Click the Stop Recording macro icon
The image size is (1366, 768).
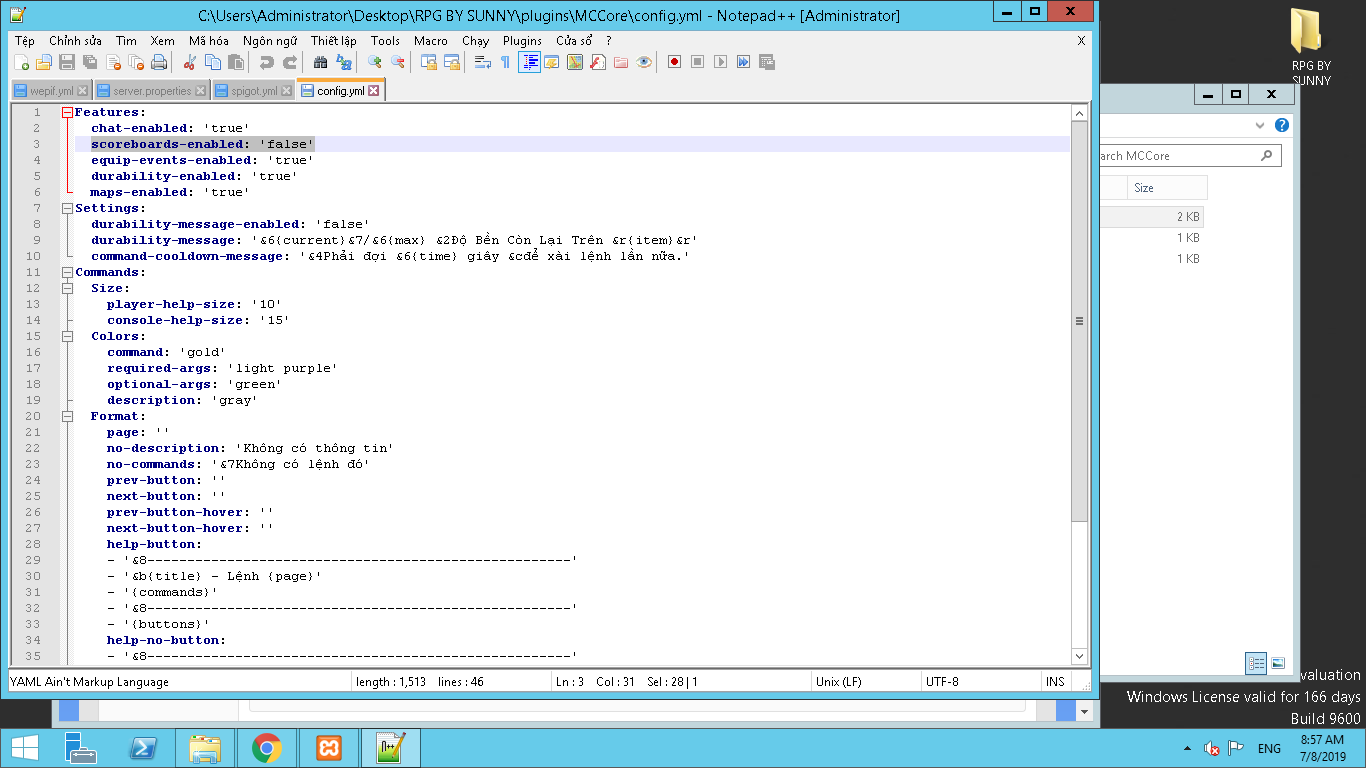click(x=698, y=62)
